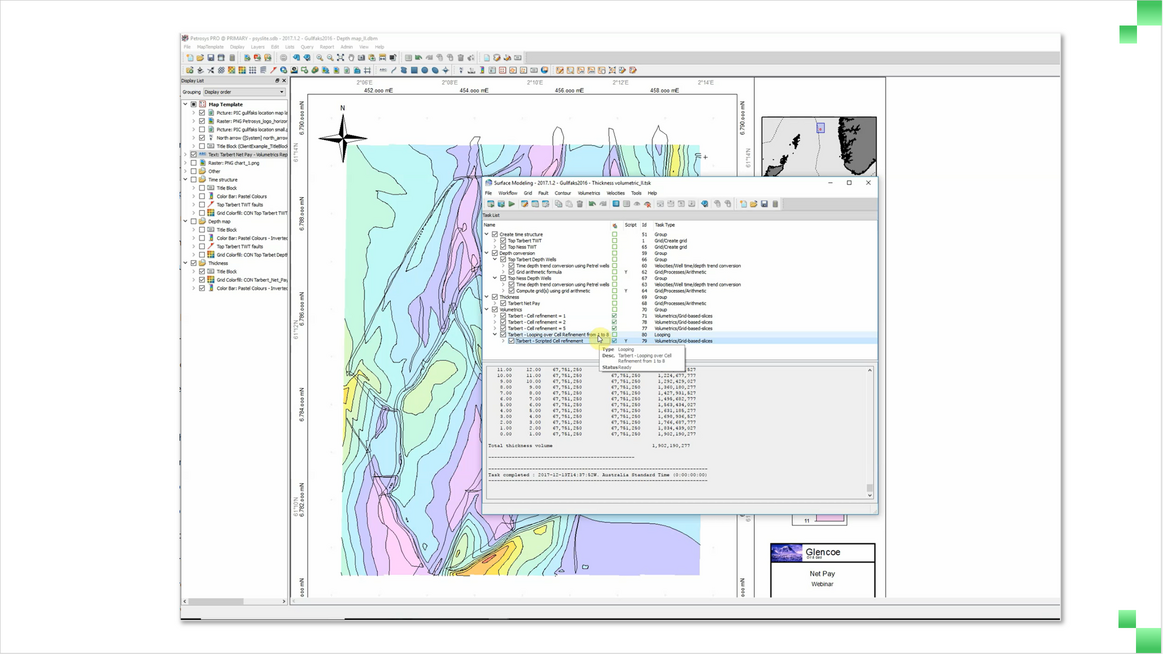Open the Query menu in Petrosys

click(305, 47)
